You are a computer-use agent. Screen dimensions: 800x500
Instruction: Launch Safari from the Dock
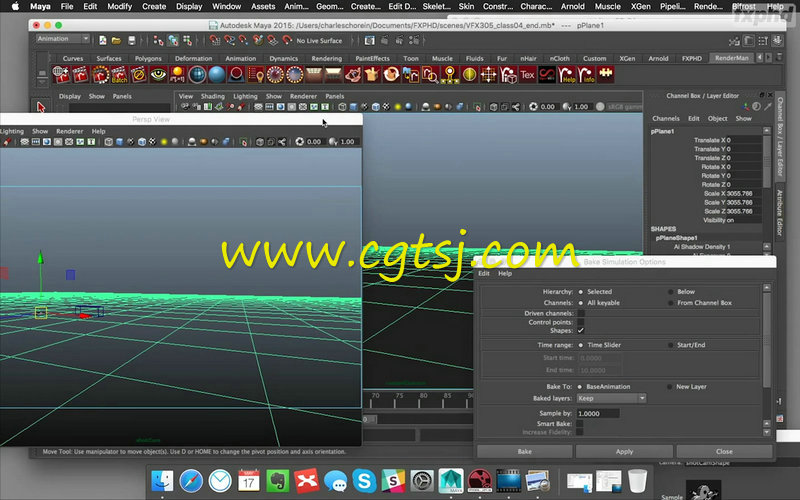point(191,480)
